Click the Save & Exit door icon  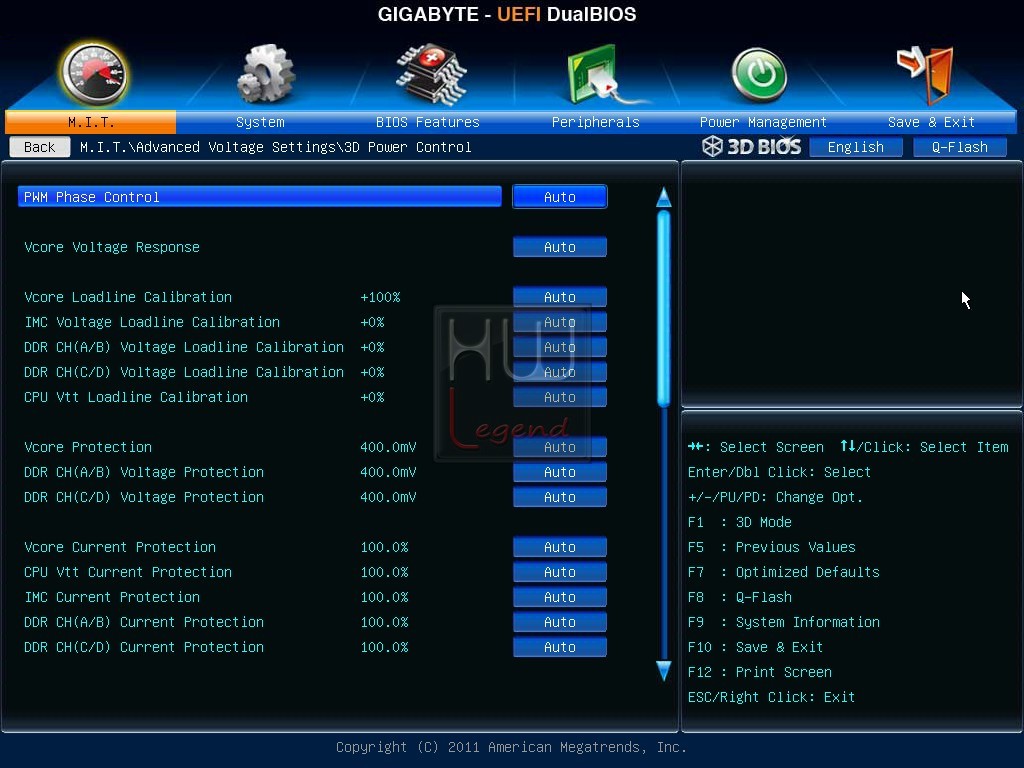click(x=926, y=74)
